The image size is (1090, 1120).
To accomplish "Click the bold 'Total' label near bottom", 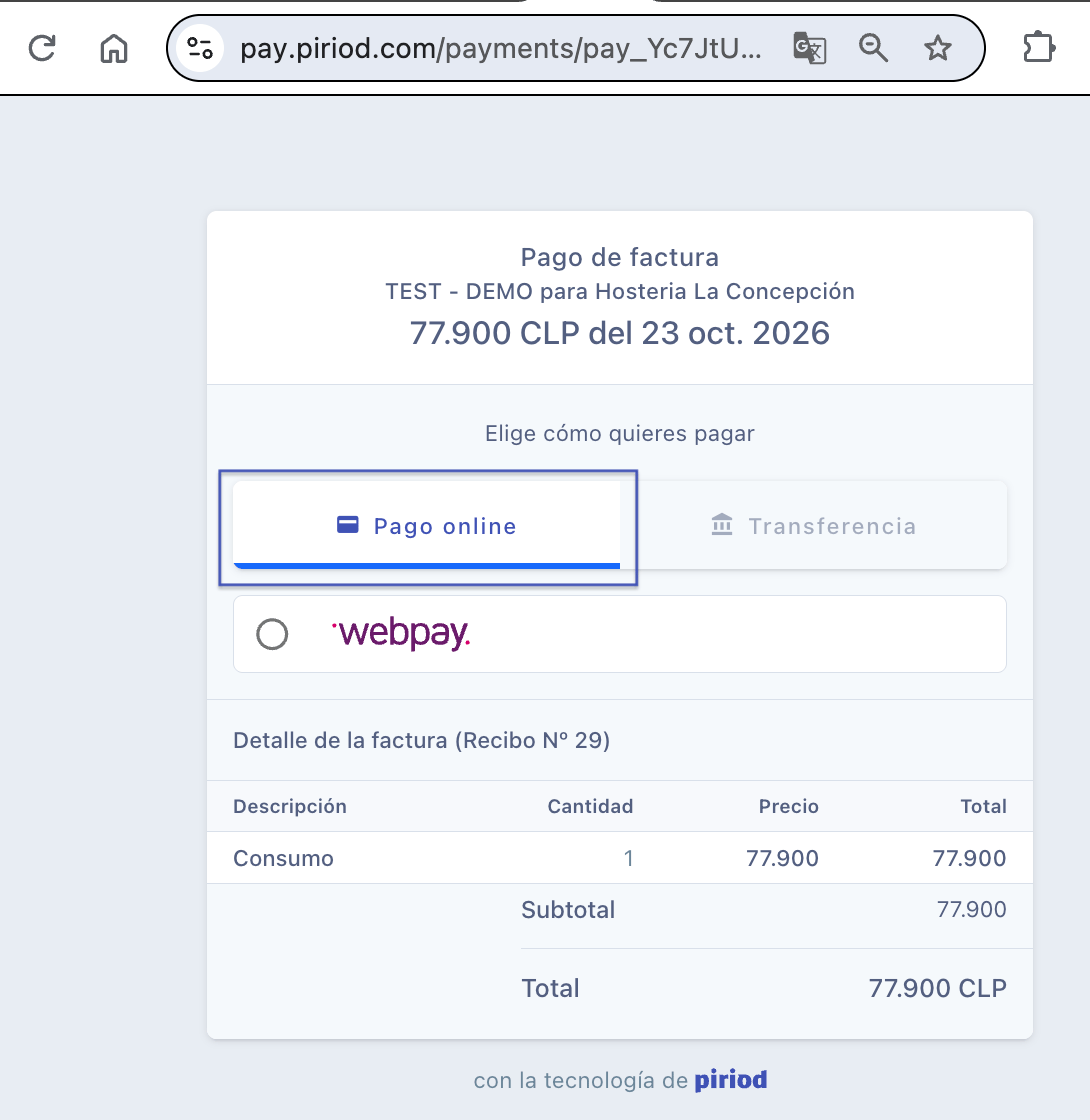I will [x=550, y=988].
